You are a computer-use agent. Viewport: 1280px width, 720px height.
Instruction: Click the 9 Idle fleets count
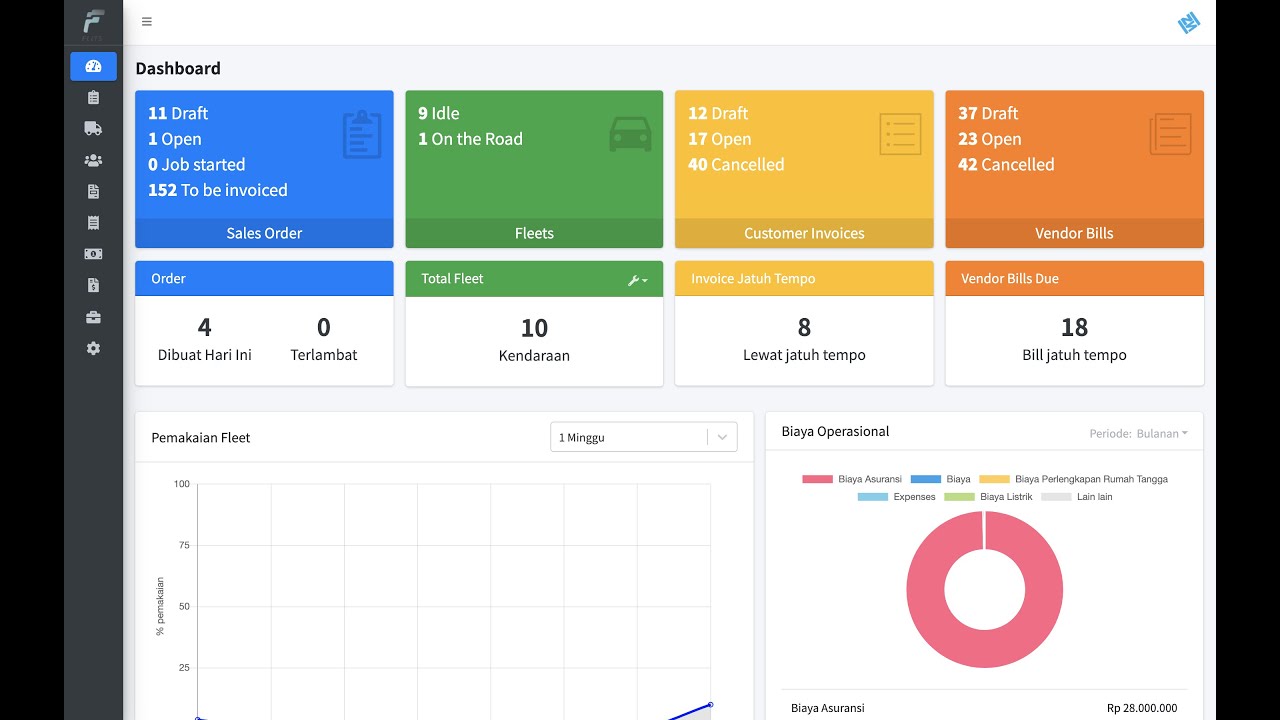point(439,113)
